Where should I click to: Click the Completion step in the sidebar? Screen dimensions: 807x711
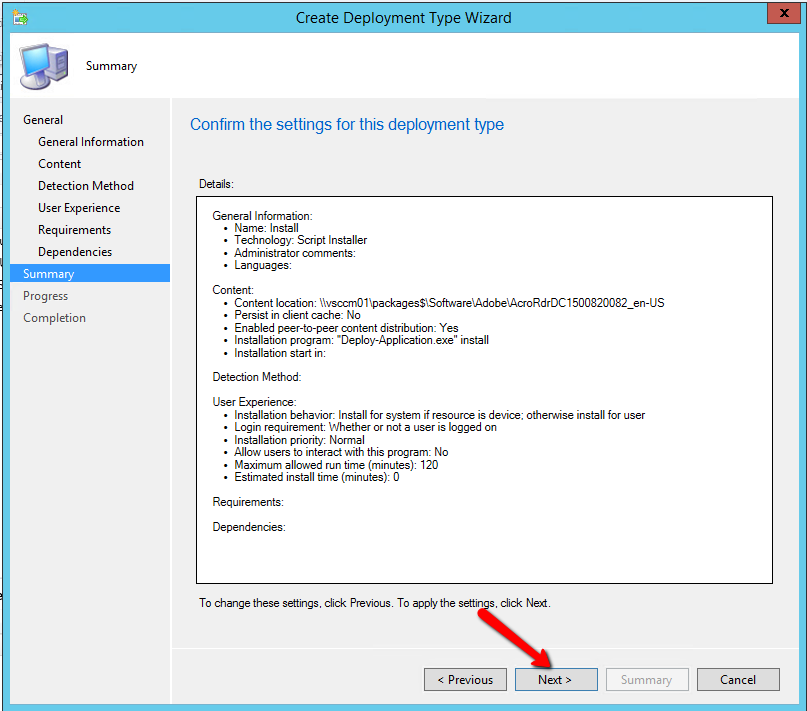click(55, 318)
